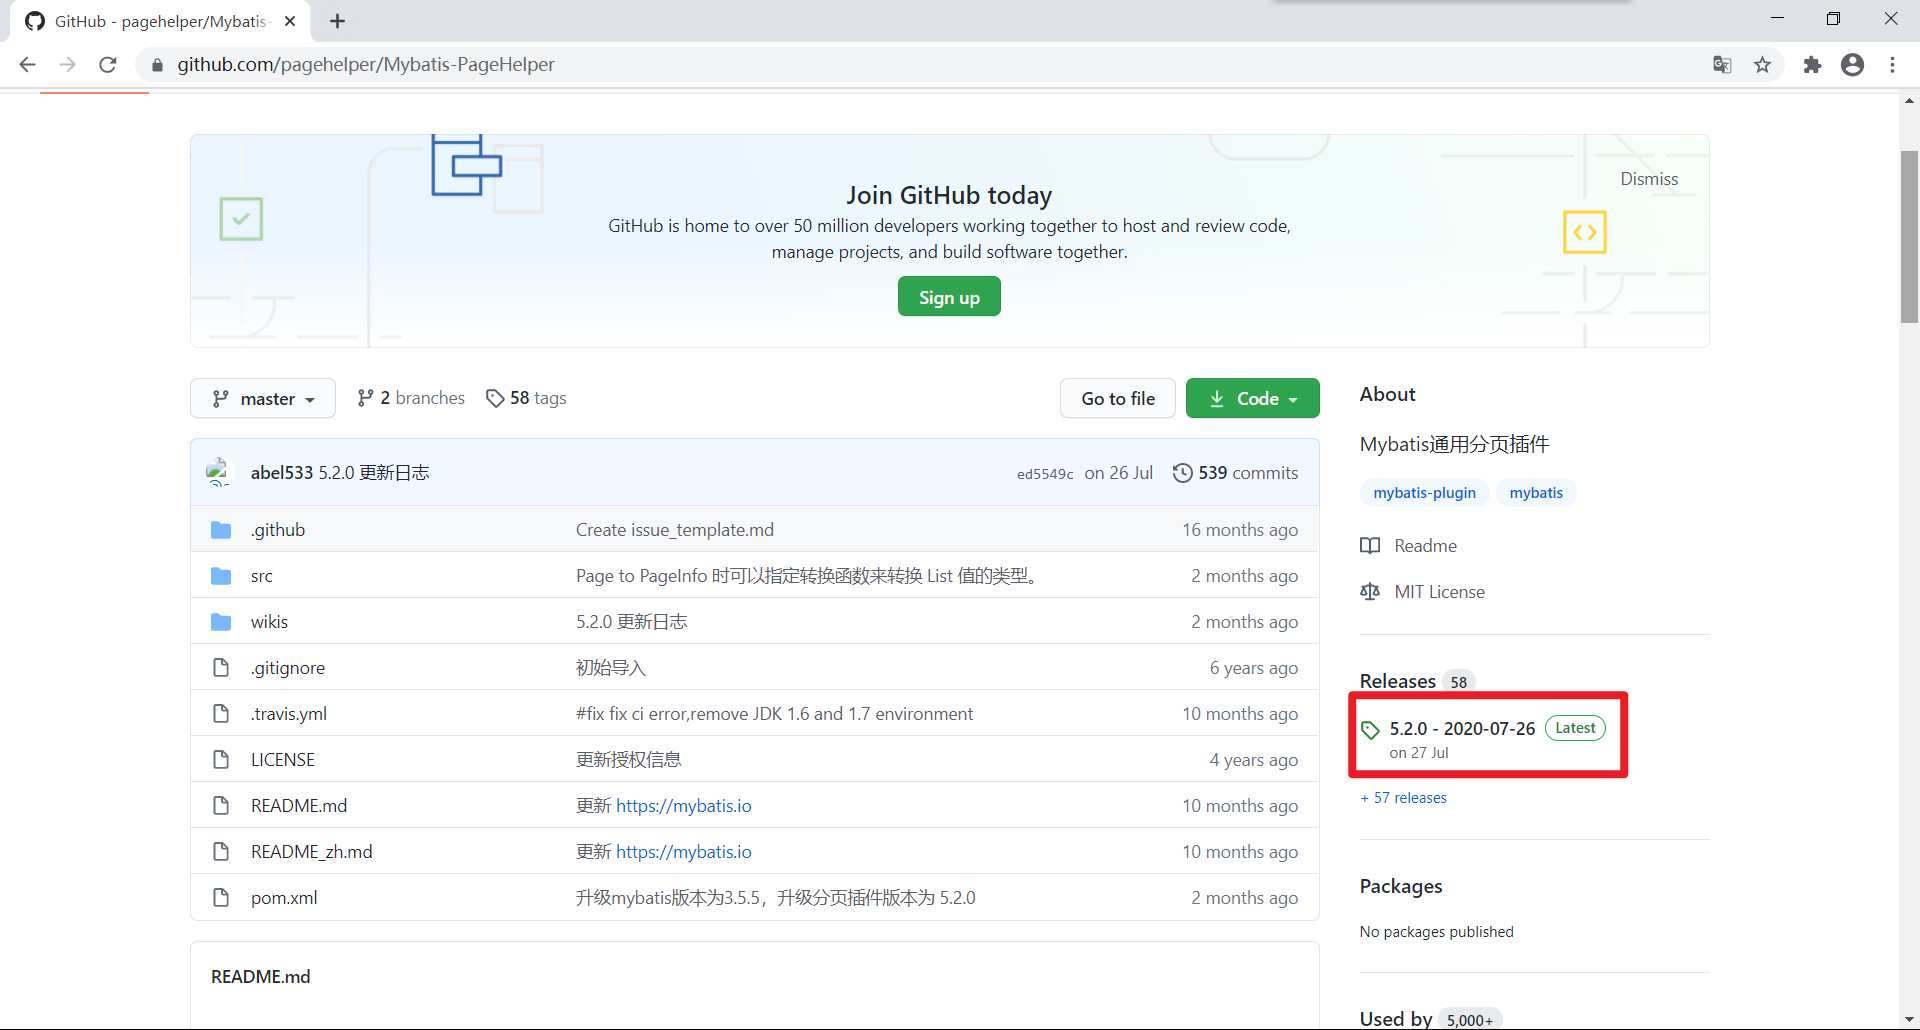1920x1030 pixels.
Task: Open the abel533 author name link
Action: pyautogui.click(x=282, y=473)
